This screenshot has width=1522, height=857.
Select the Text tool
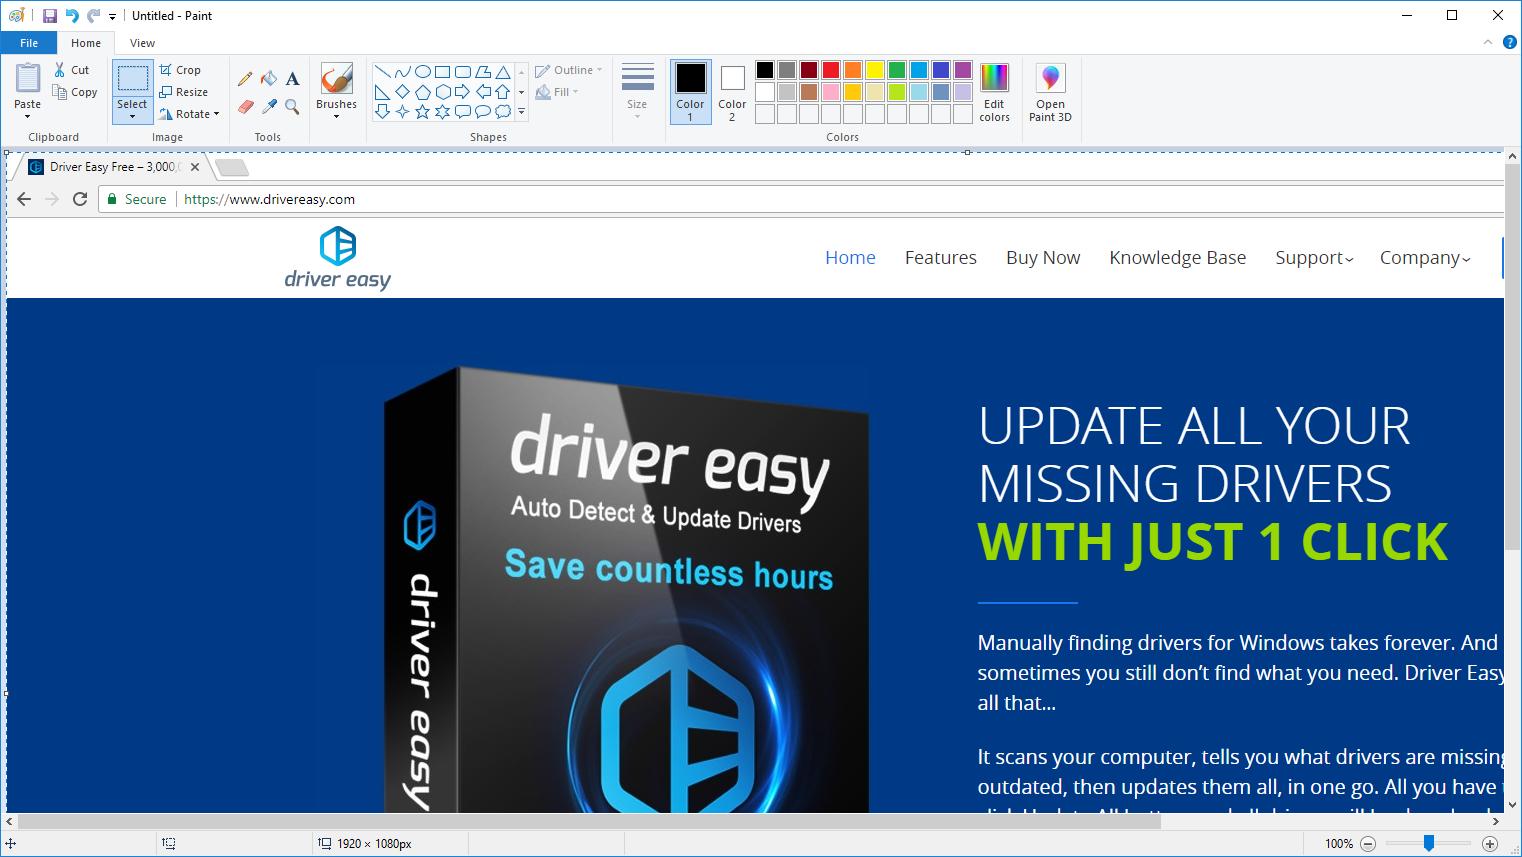pos(291,78)
